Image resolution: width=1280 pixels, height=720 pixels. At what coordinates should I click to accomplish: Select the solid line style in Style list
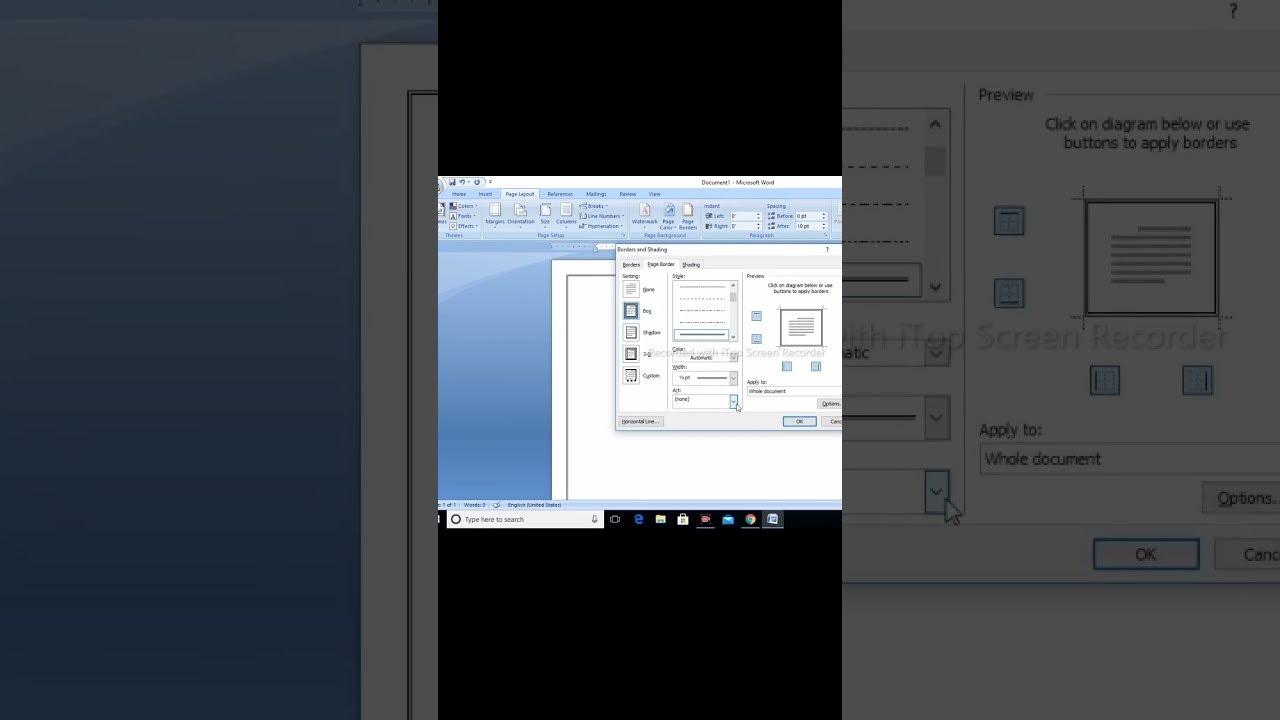click(x=702, y=334)
